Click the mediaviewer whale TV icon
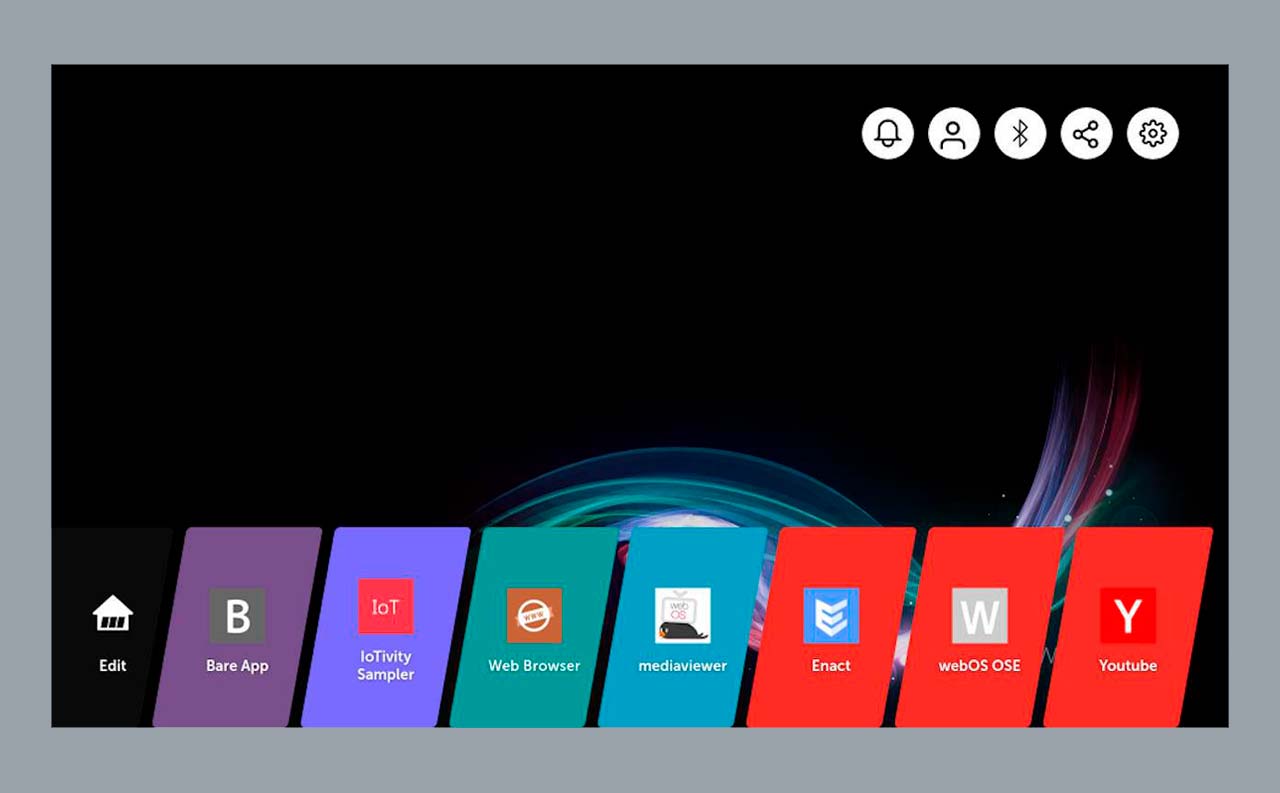The height and width of the screenshot is (793, 1280). coord(683,615)
